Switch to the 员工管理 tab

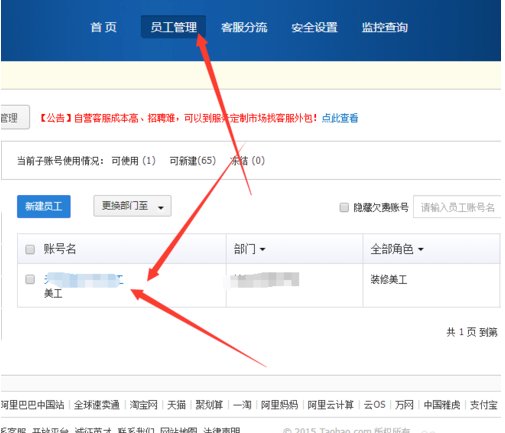[173, 27]
